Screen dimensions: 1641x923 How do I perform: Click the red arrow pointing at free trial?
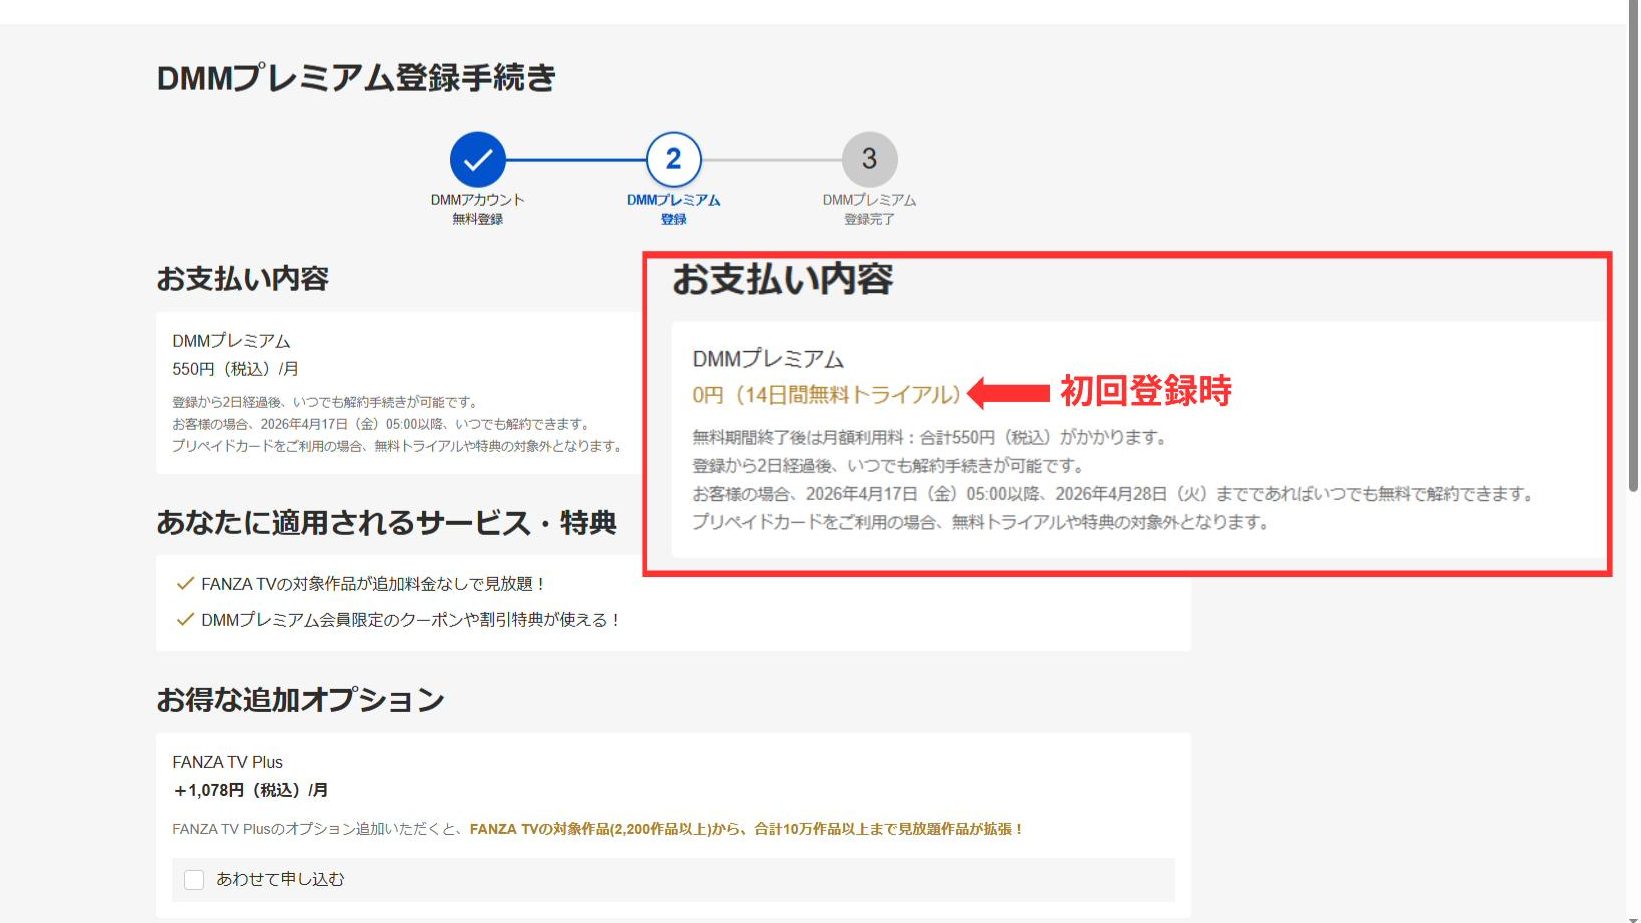coord(1008,393)
